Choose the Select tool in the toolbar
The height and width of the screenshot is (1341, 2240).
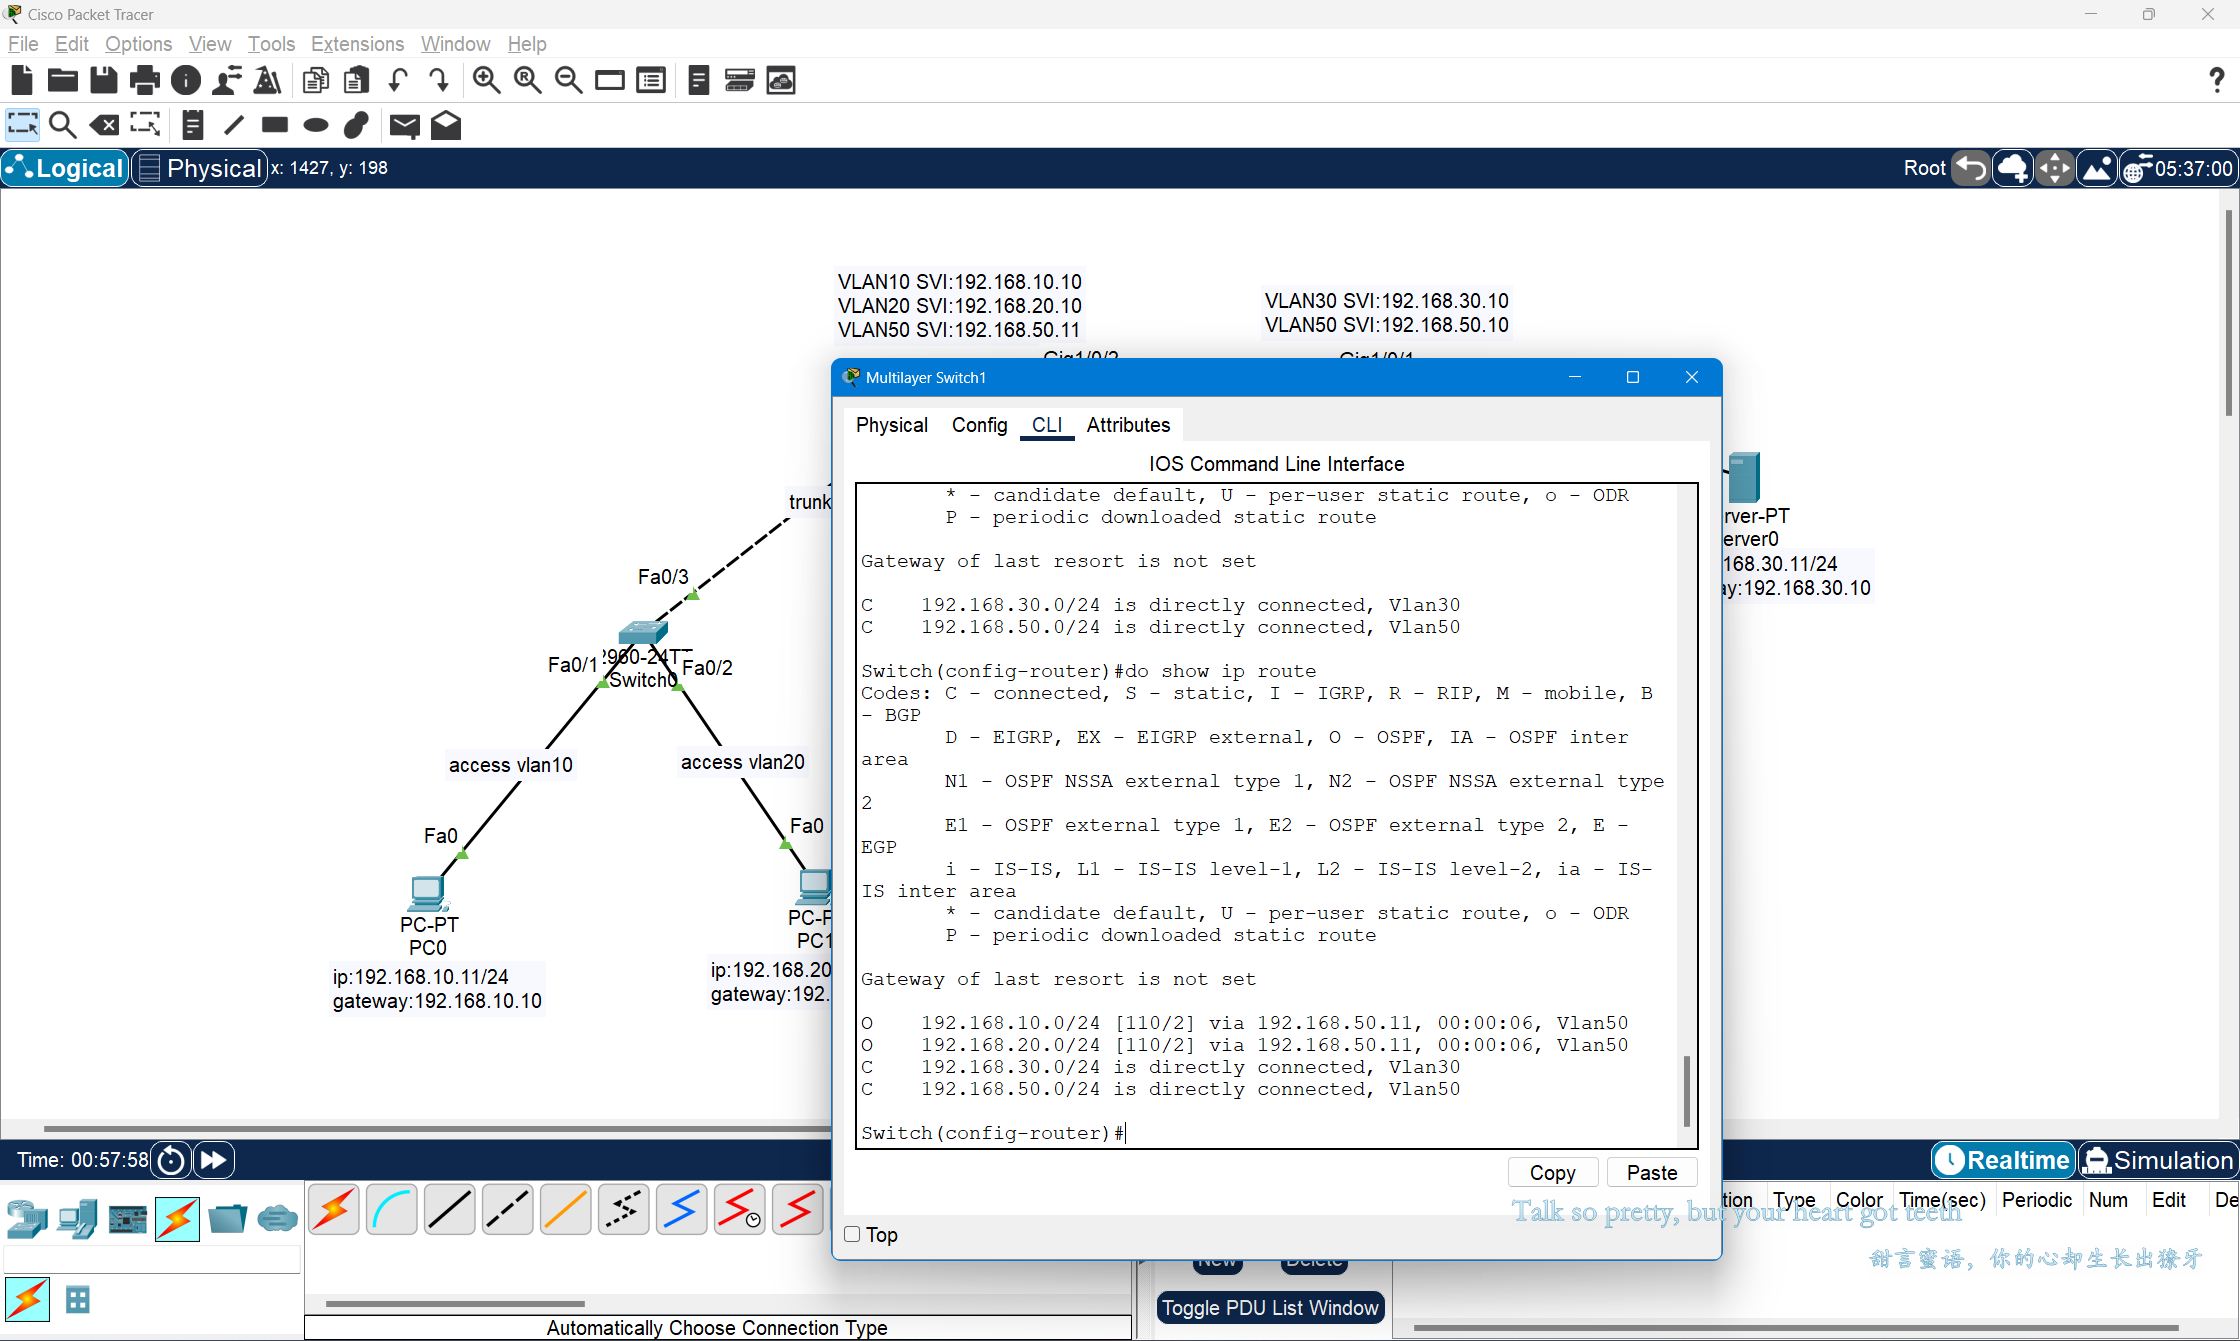22,125
